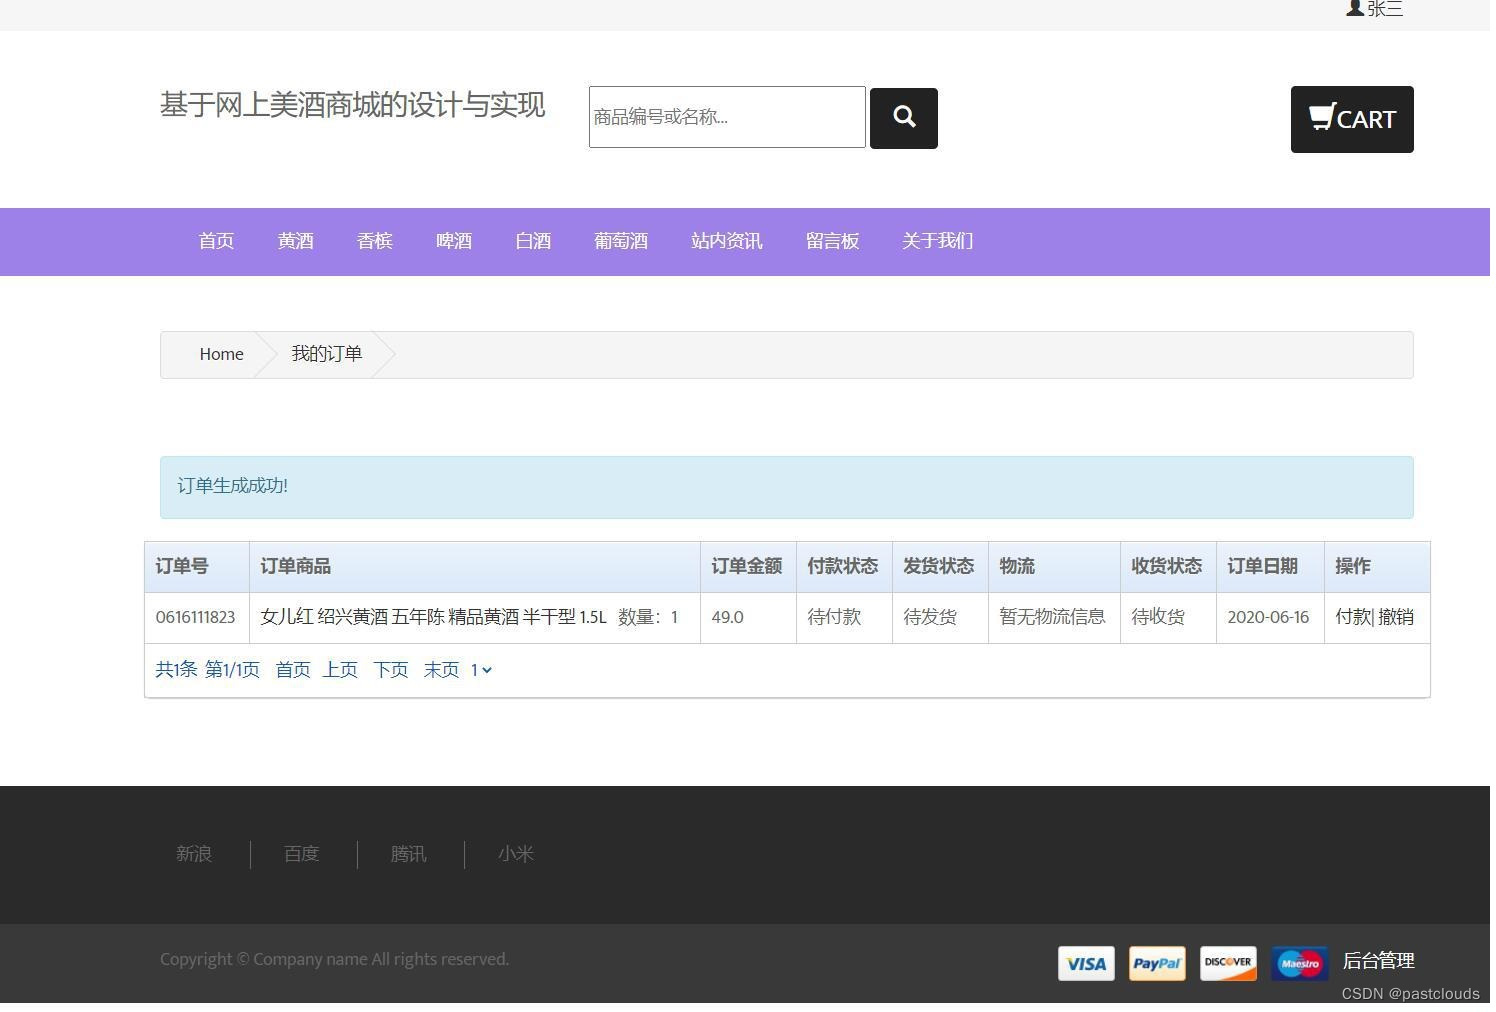Screen dimensions: 1496x1012
Task: Click the Maestro payment icon
Action: (1298, 963)
